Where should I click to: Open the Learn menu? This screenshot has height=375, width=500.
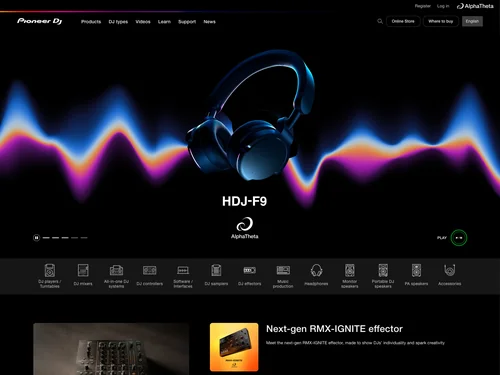click(x=164, y=22)
